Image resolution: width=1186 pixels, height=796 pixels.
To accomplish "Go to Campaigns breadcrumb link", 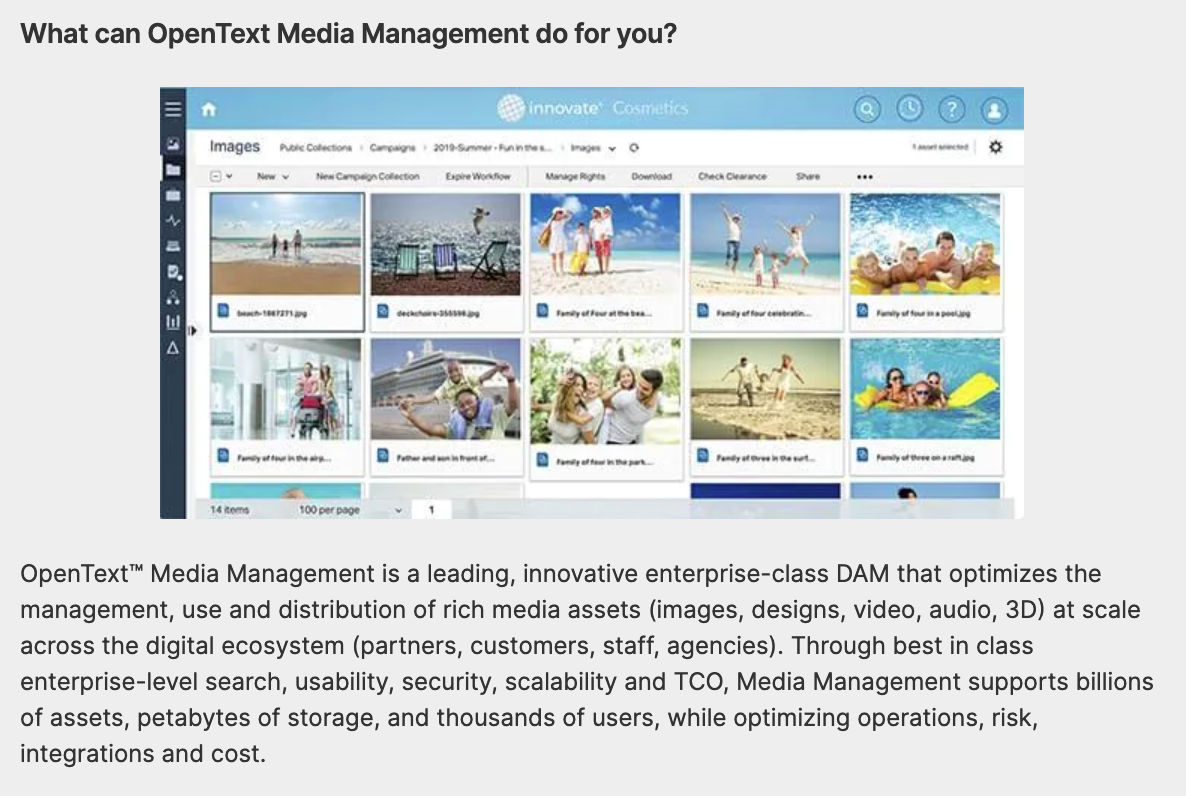I will pyautogui.click(x=392, y=148).
